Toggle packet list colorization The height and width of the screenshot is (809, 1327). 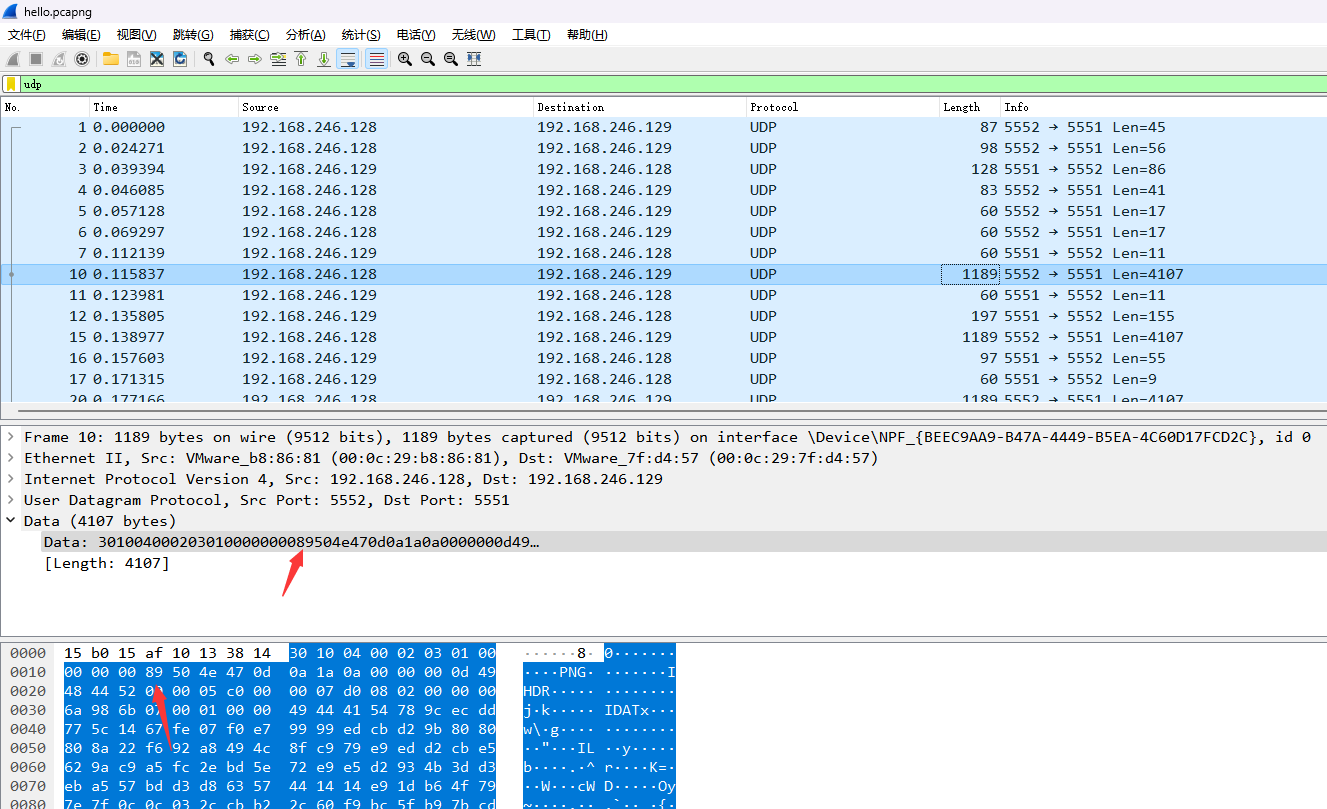tap(377, 59)
